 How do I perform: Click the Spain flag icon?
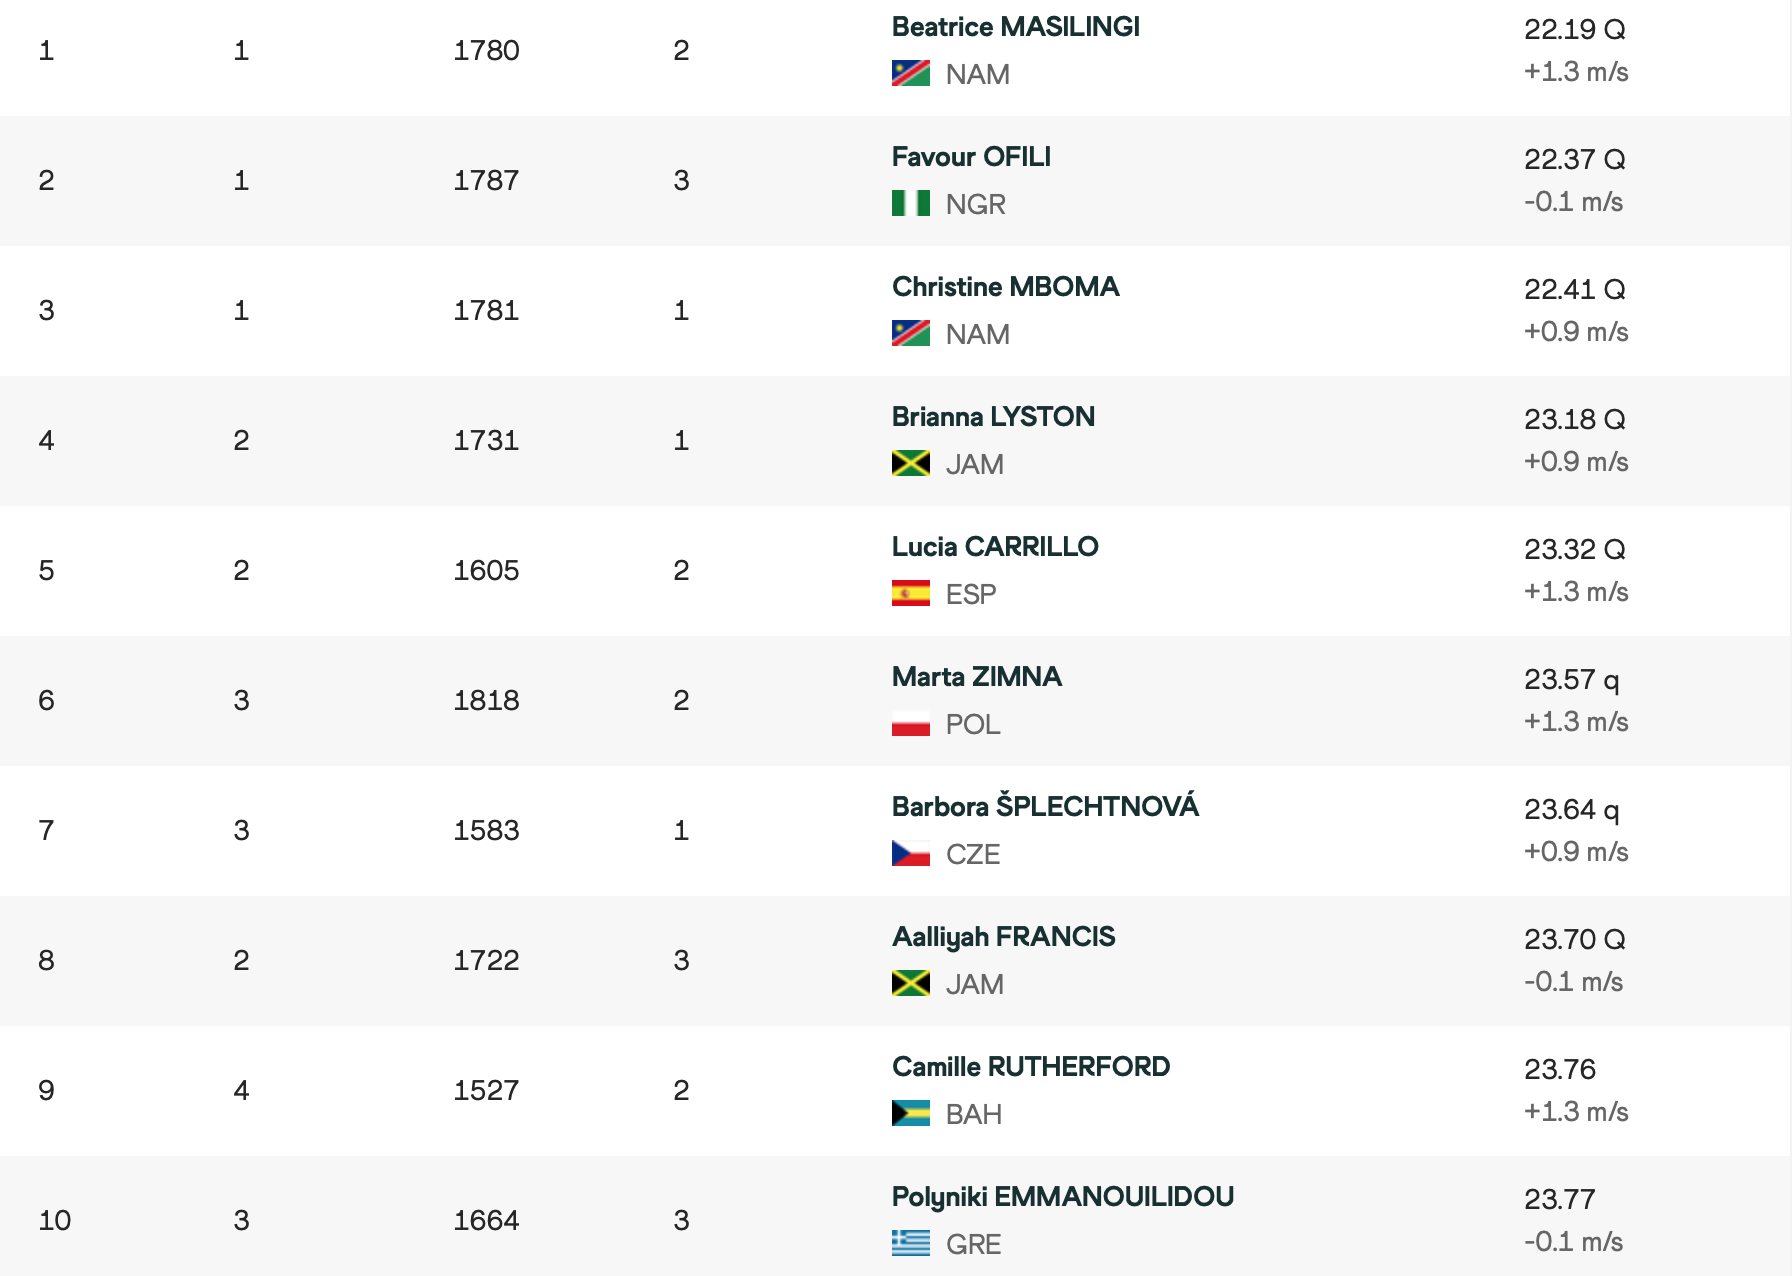[x=910, y=594]
